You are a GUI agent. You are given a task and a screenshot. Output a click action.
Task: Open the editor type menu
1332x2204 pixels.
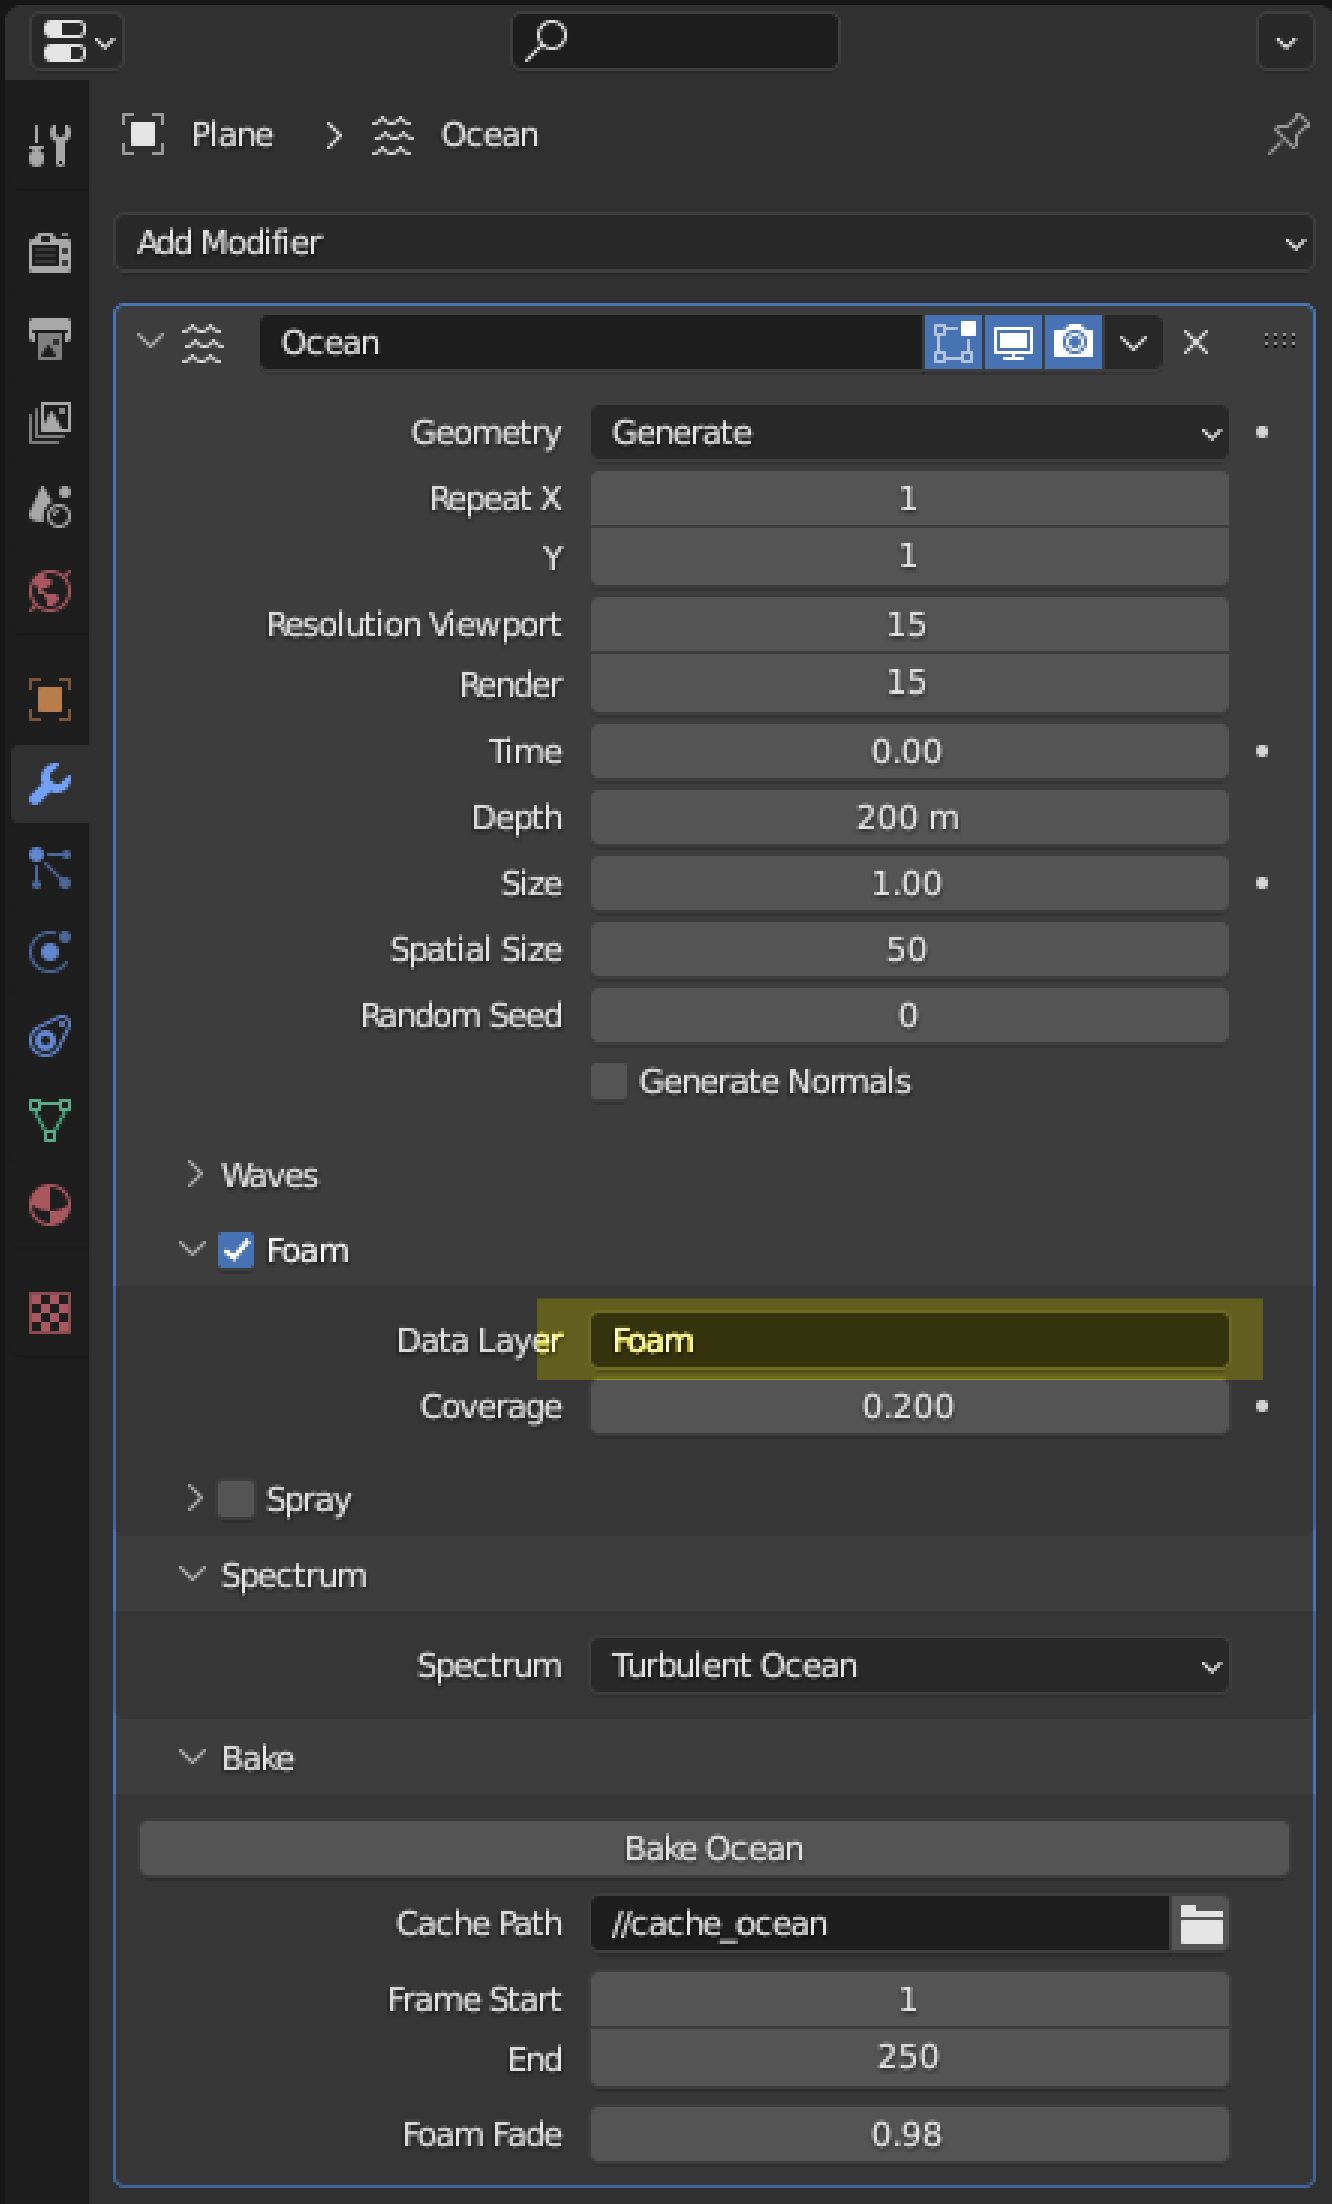(x=77, y=42)
